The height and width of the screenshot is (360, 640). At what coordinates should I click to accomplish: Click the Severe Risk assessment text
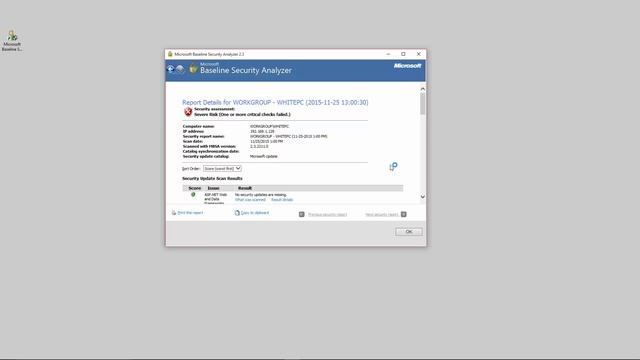(242, 115)
